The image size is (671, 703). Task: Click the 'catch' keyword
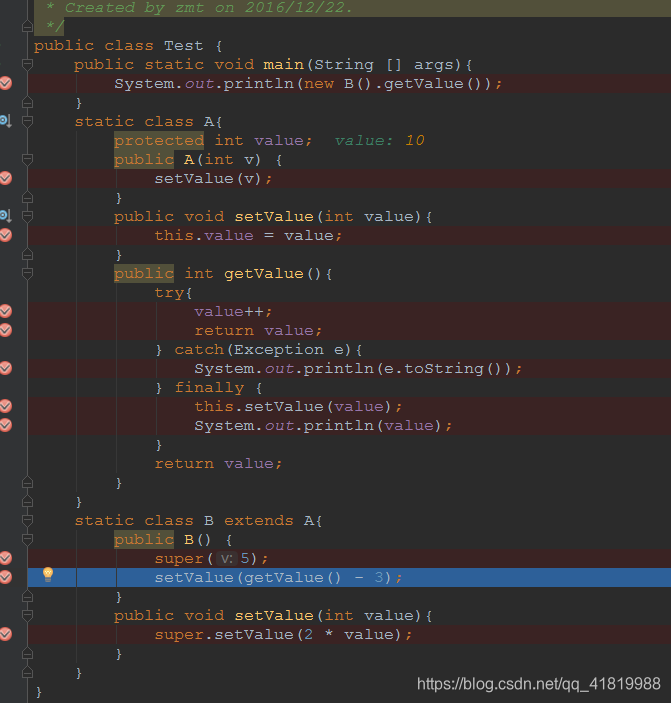coord(199,349)
